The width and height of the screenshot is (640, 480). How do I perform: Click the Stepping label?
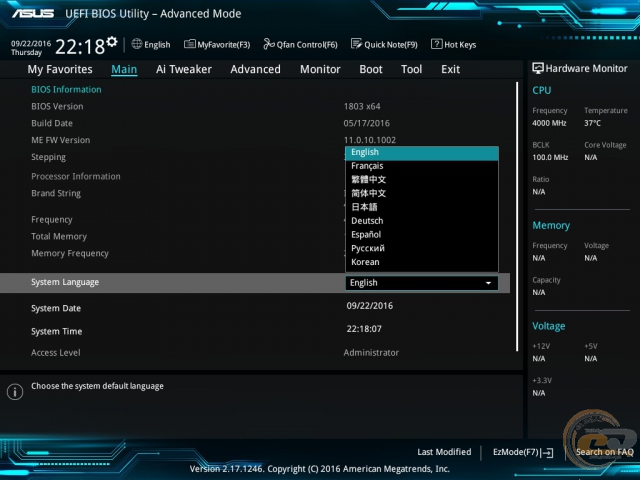click(48, 157)
